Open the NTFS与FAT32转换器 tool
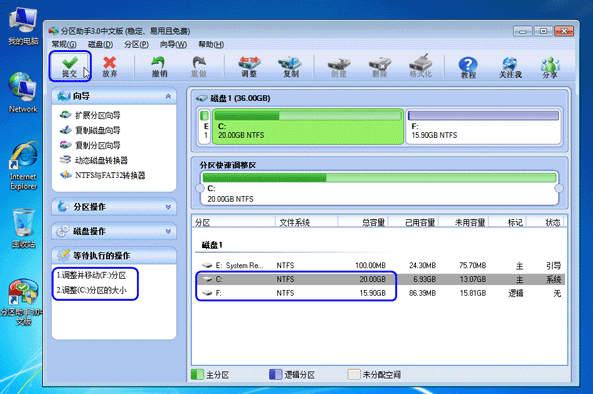This screenshot has width=593, height=394. (110, 175)
